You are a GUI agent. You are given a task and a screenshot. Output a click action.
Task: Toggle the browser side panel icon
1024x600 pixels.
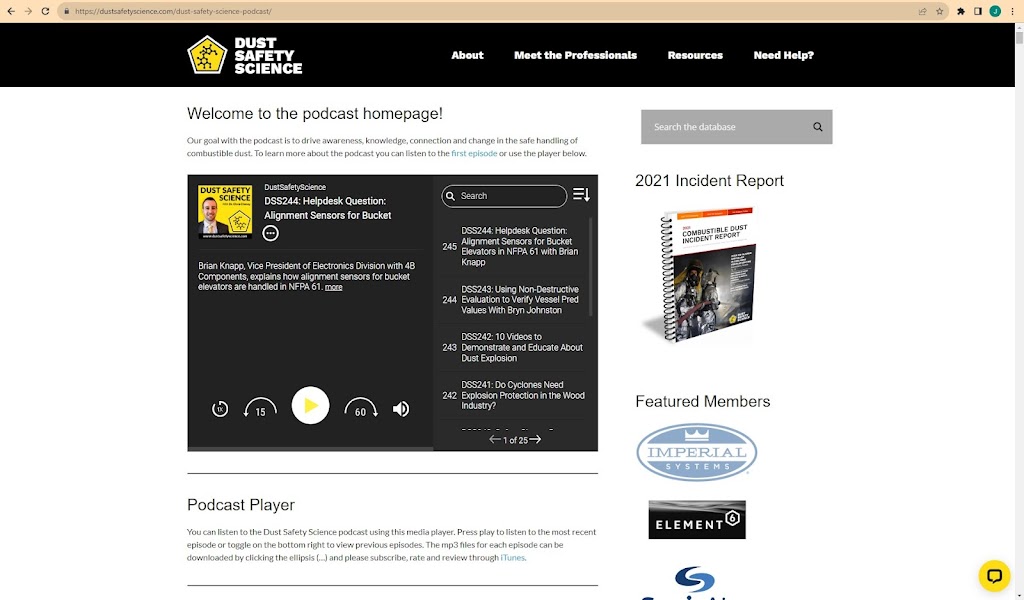(978, 11)
